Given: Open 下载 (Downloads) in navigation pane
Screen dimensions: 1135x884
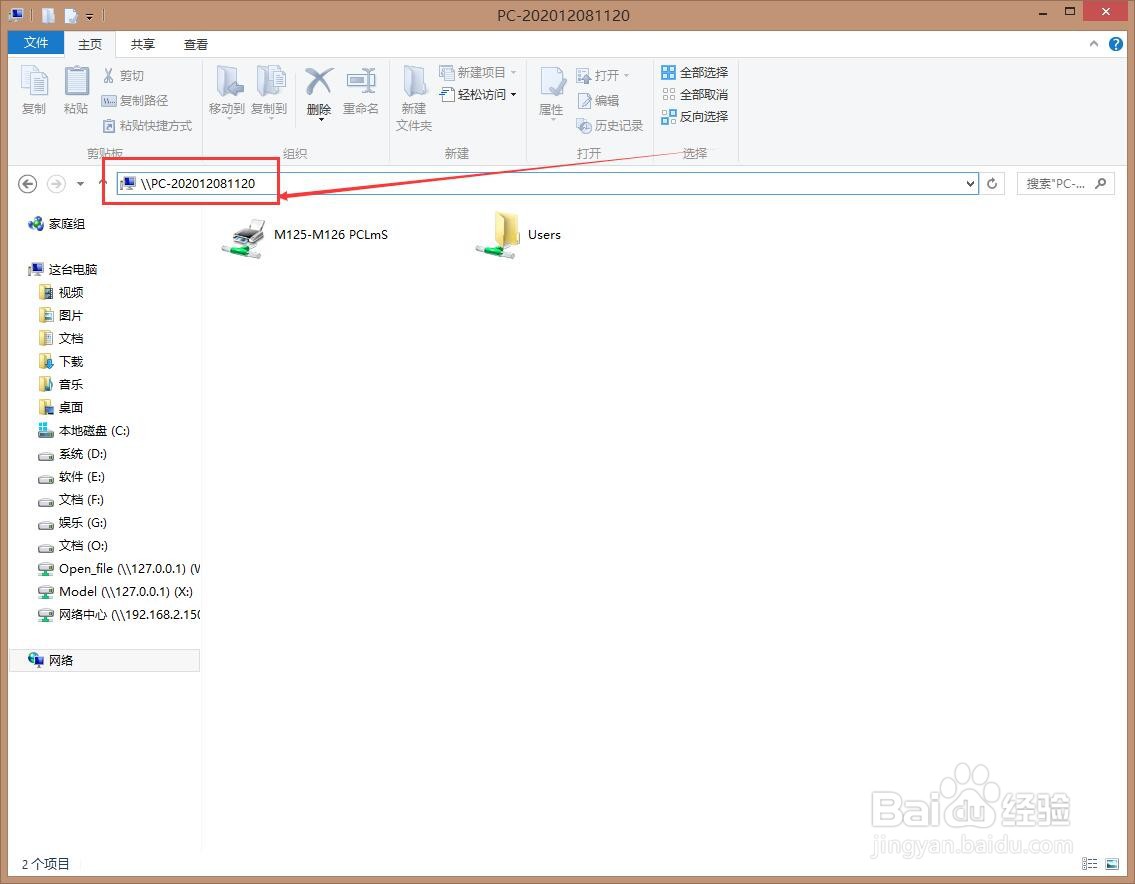Looking at the screenshot, I should pyautogui.click(x=61, y=361).
